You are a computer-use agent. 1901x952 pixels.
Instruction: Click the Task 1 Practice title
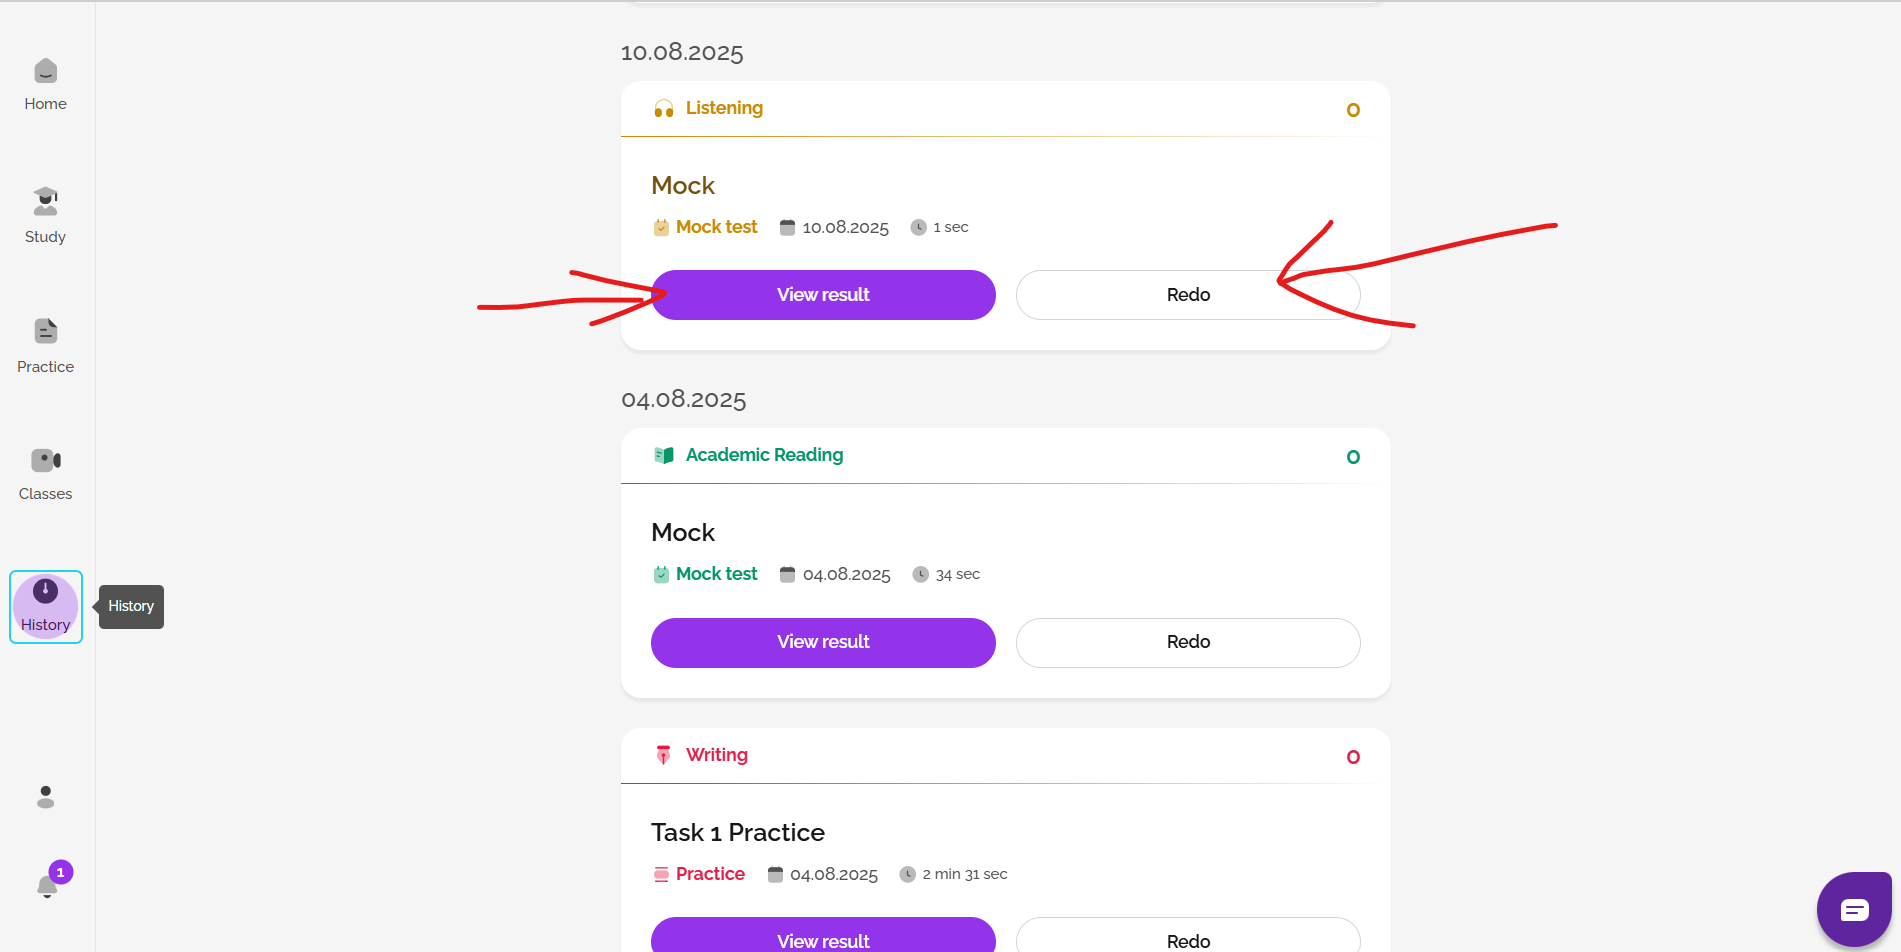coord(737,832)
